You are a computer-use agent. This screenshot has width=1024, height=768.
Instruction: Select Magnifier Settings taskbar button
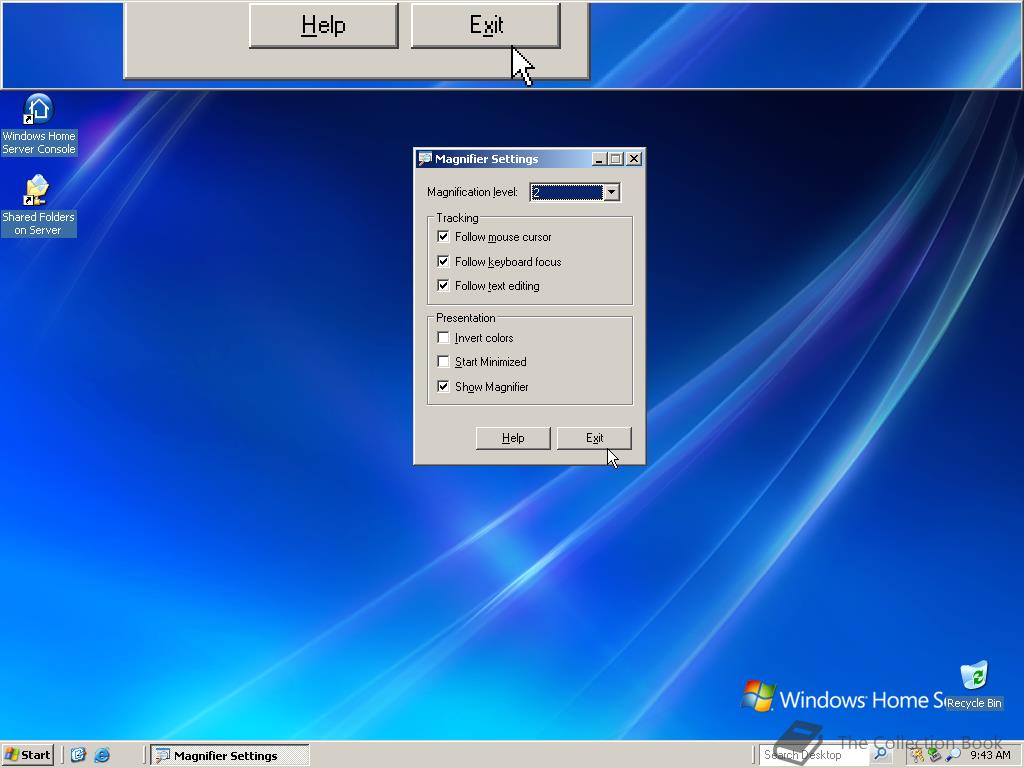click(x=229, y=755)
